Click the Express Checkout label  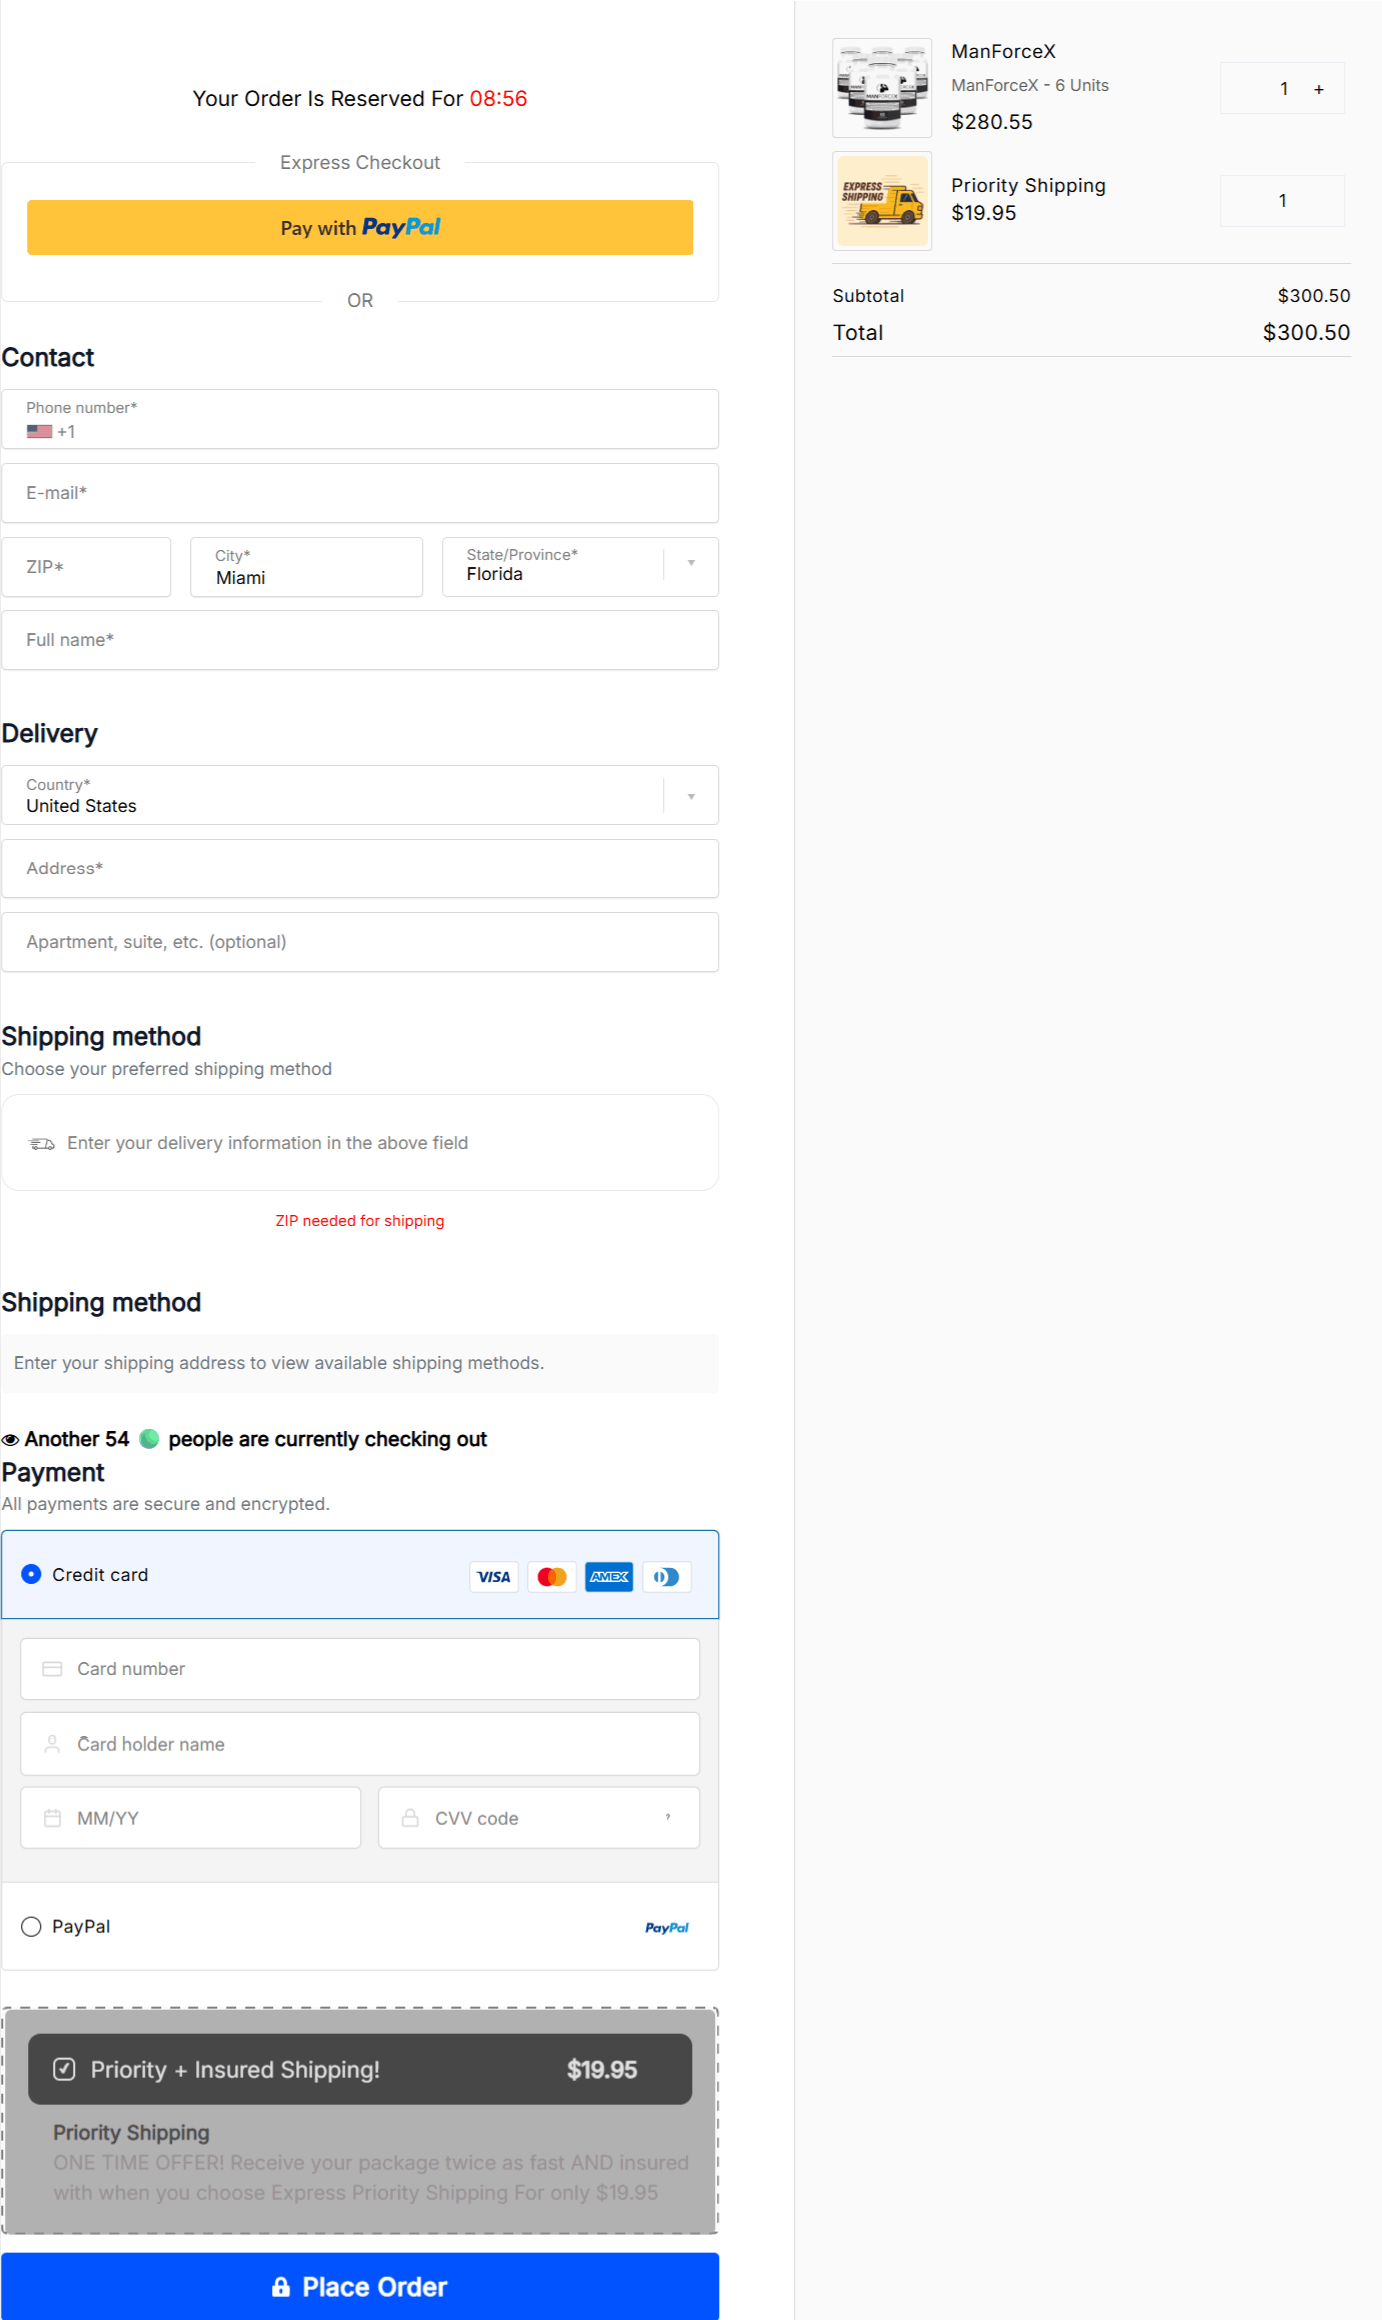point(360,162)
